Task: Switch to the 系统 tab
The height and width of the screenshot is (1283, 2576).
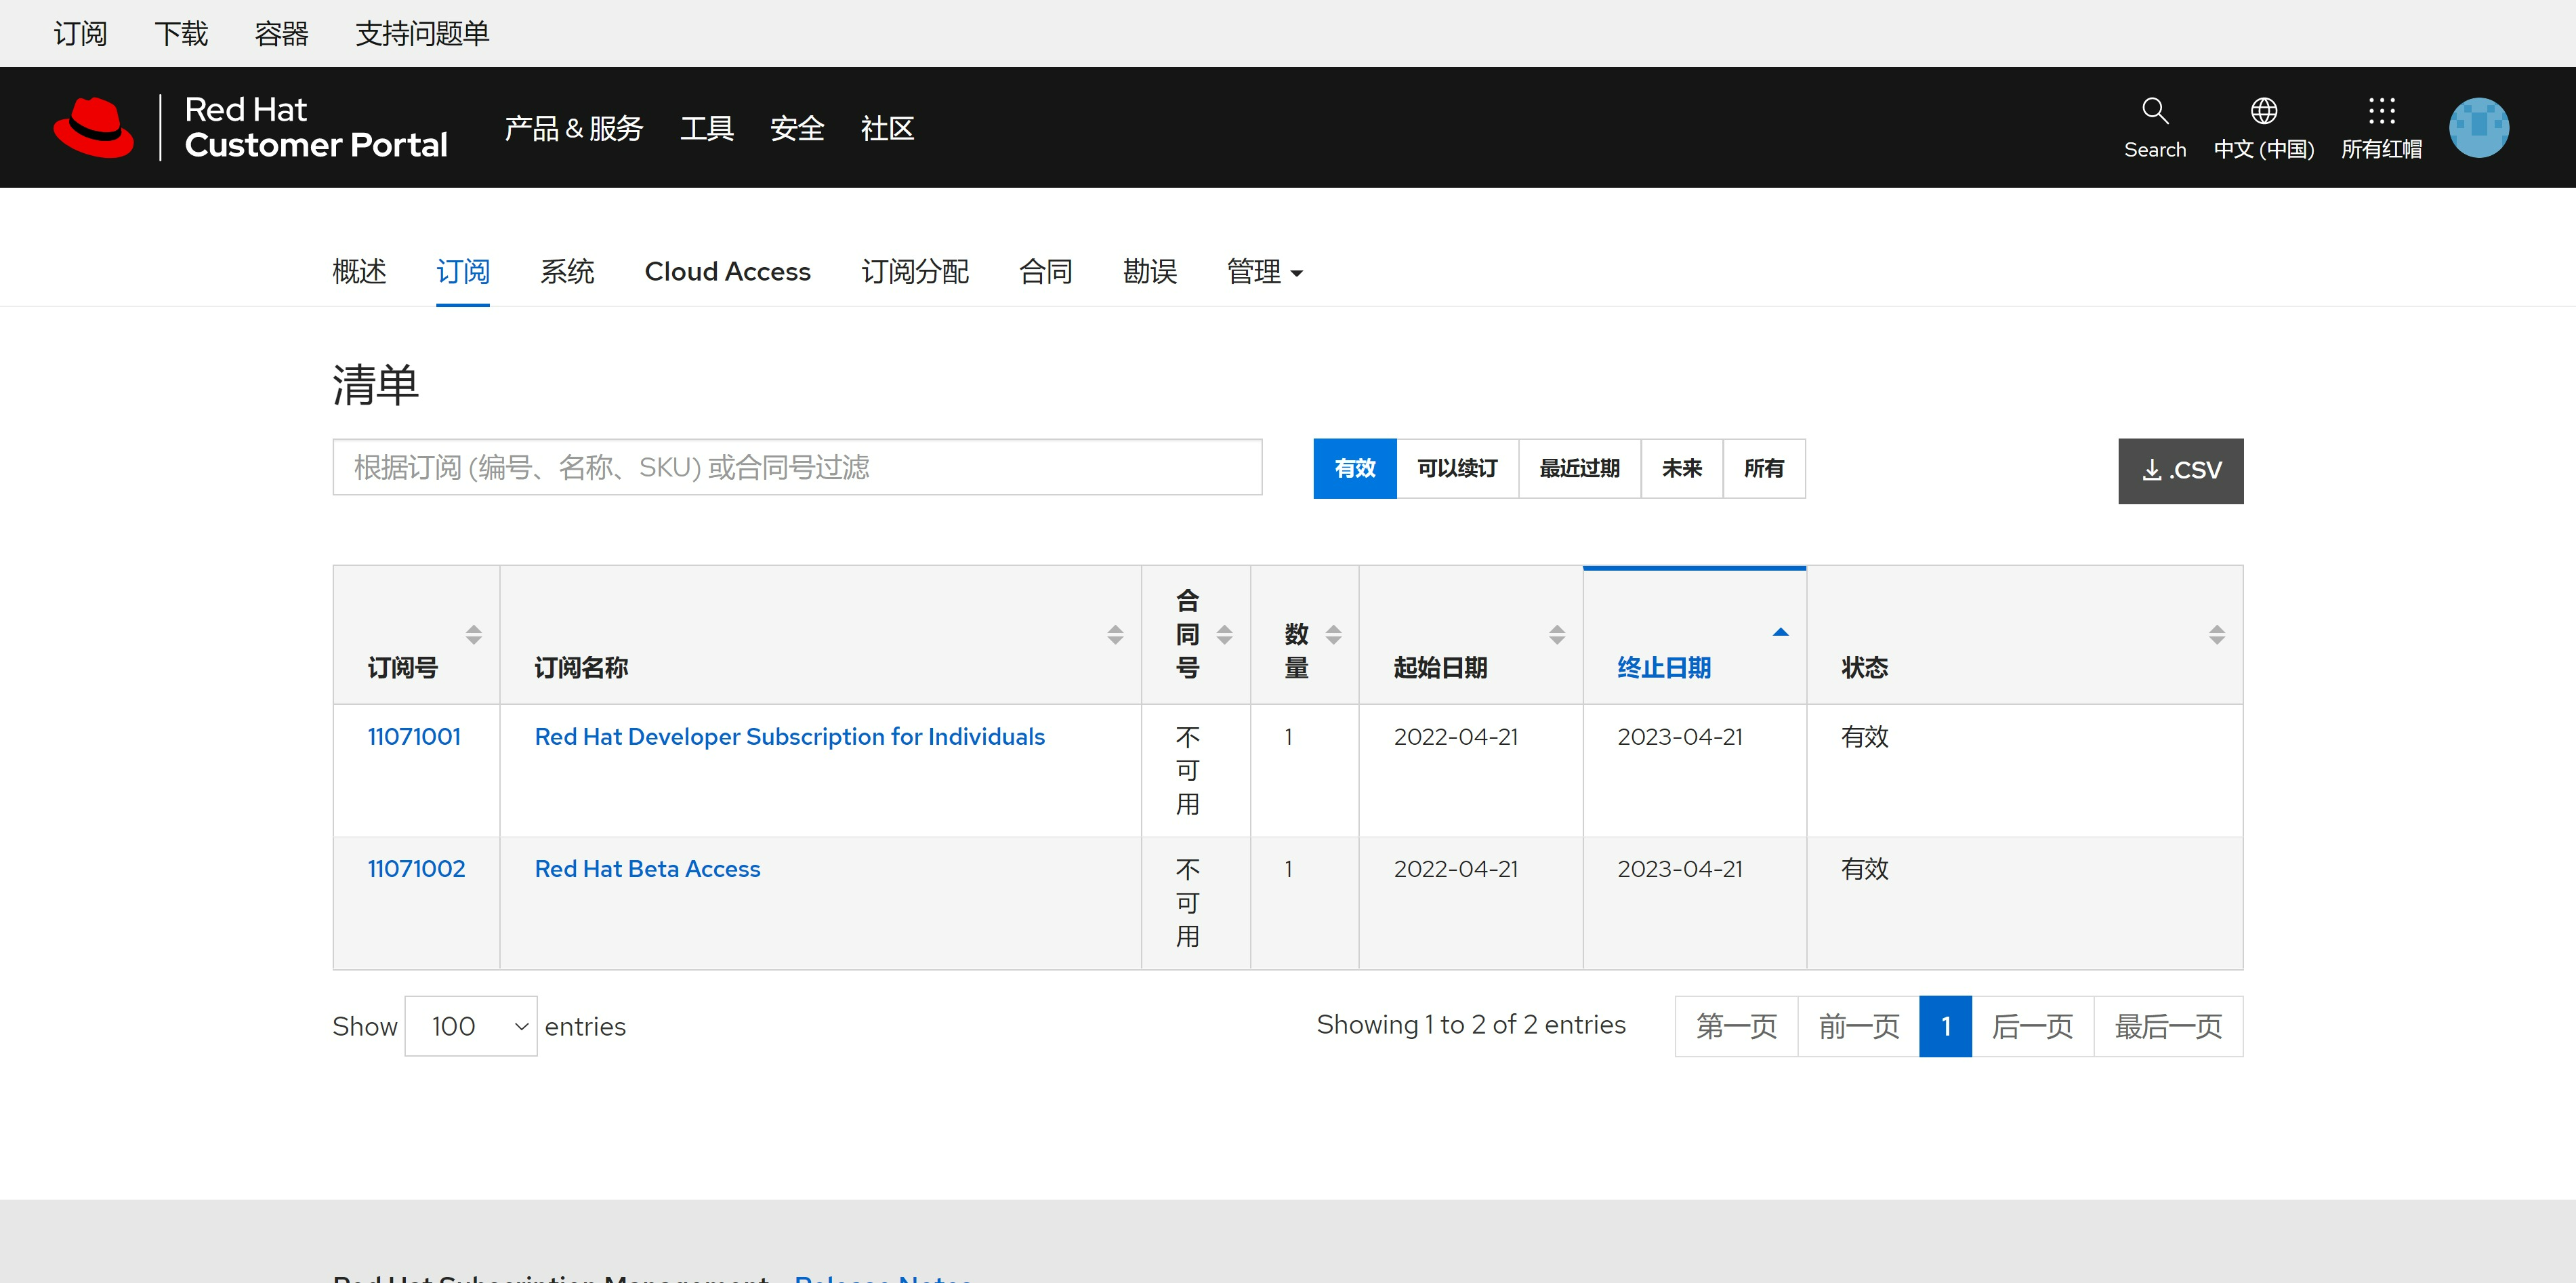Action: [x=567, y=272]
